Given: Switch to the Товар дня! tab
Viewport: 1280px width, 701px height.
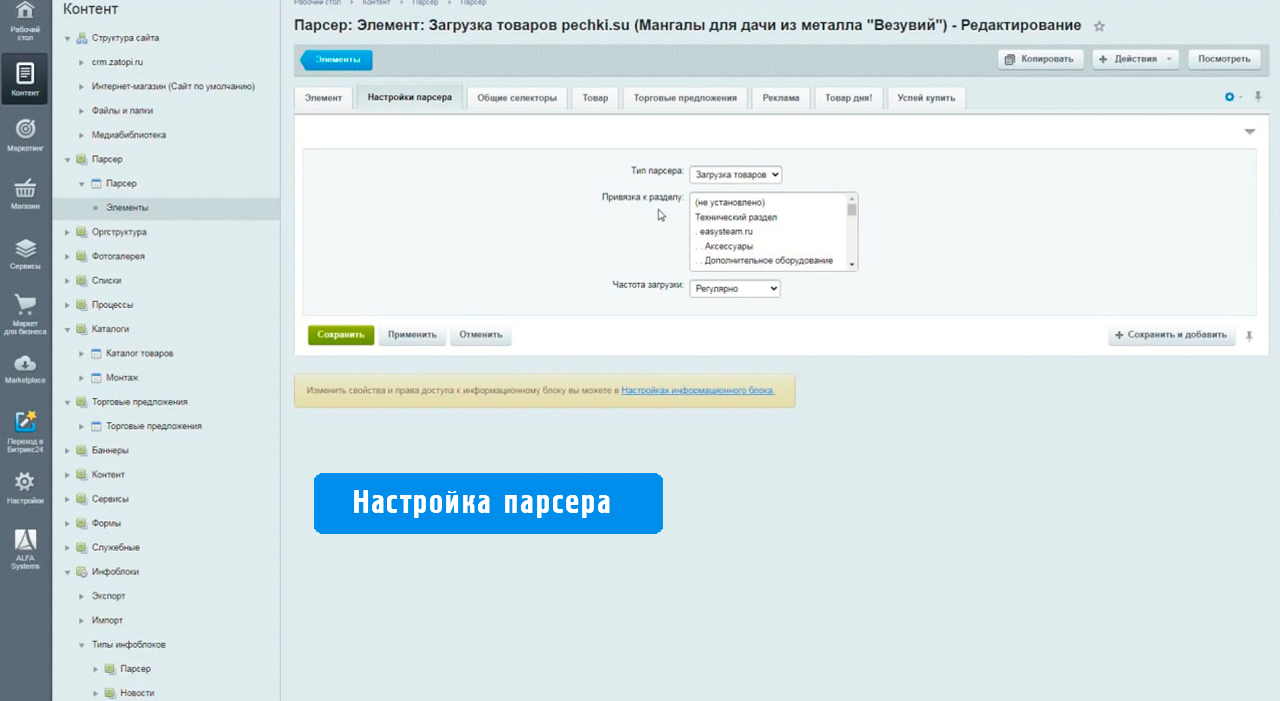Looking at the screenshot, I should point(848,98).
